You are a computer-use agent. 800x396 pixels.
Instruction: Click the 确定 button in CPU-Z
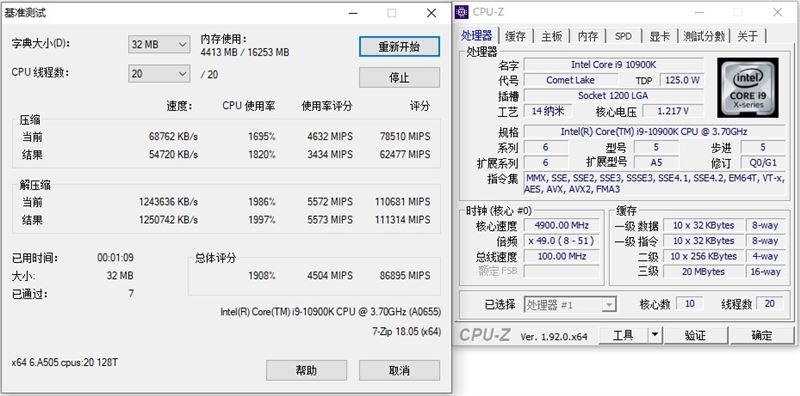(x=762, y=335)
